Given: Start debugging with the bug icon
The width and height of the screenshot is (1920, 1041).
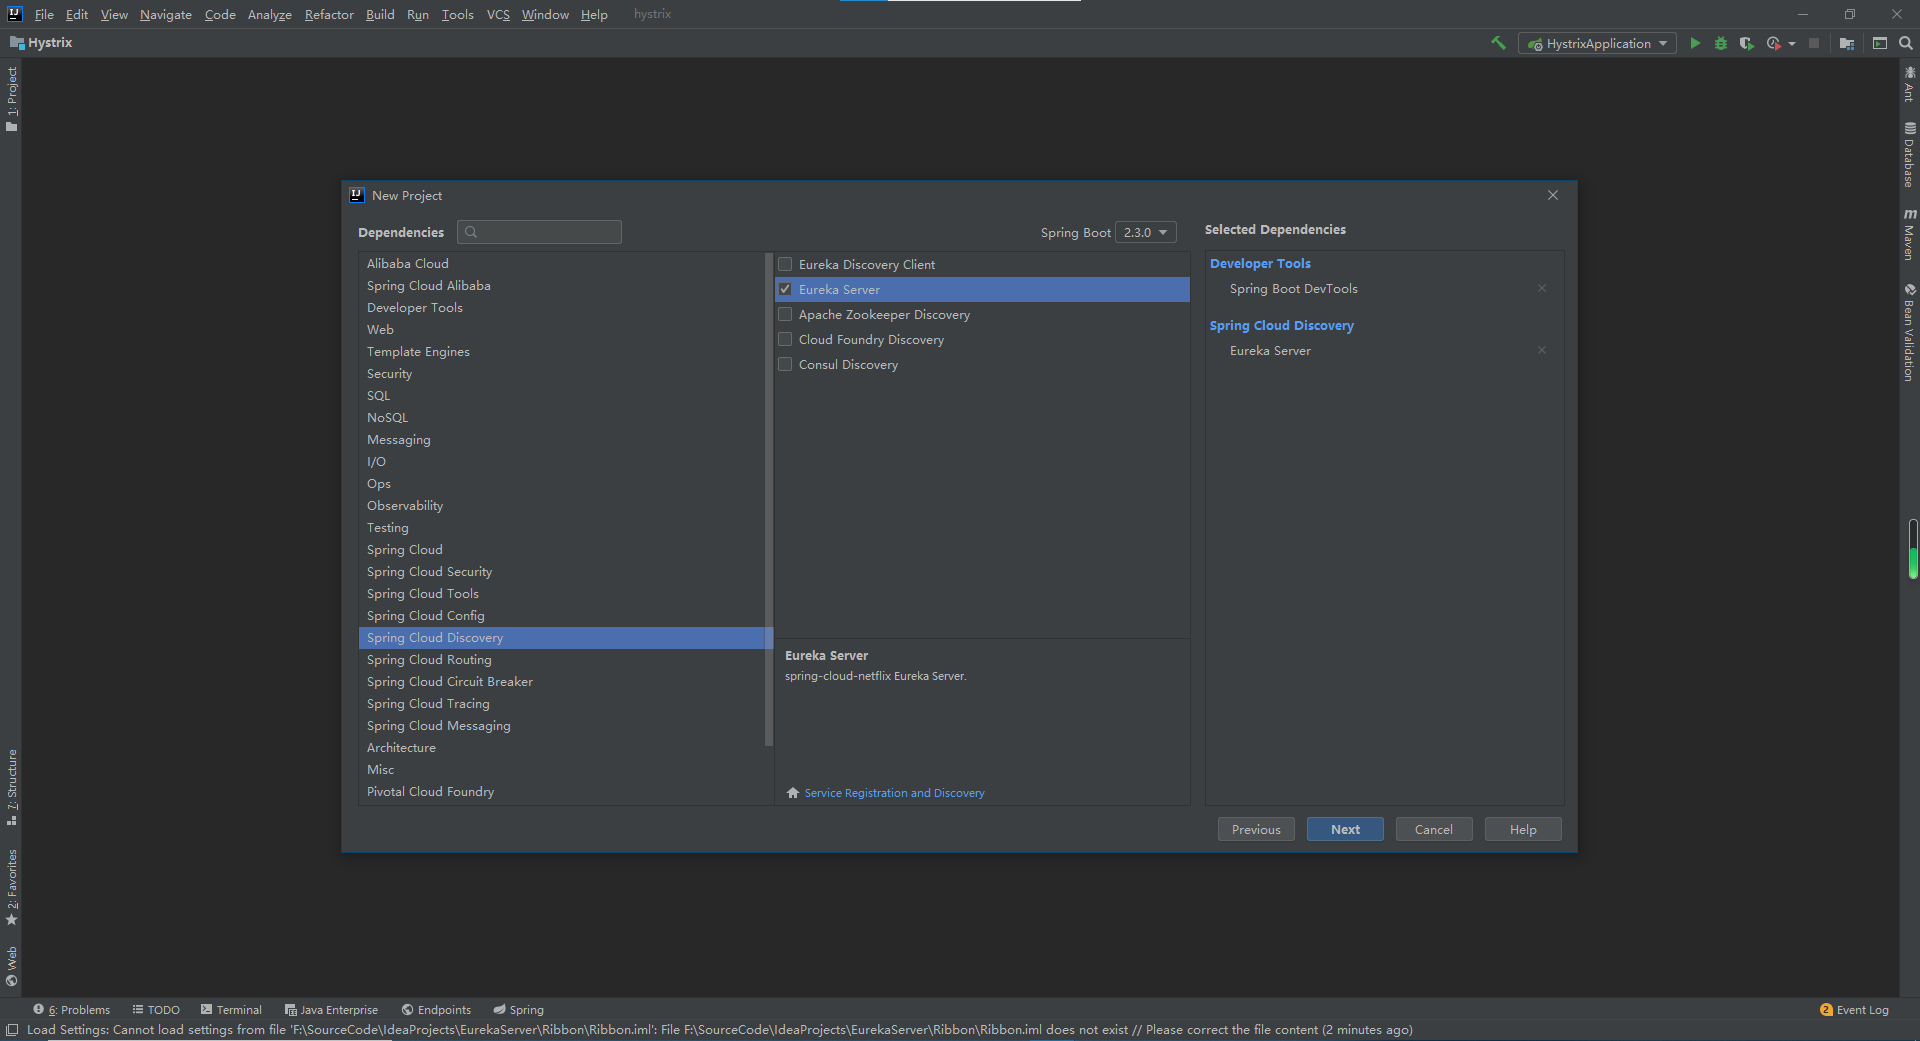Looking at the screenshot, I should 1721,43.
